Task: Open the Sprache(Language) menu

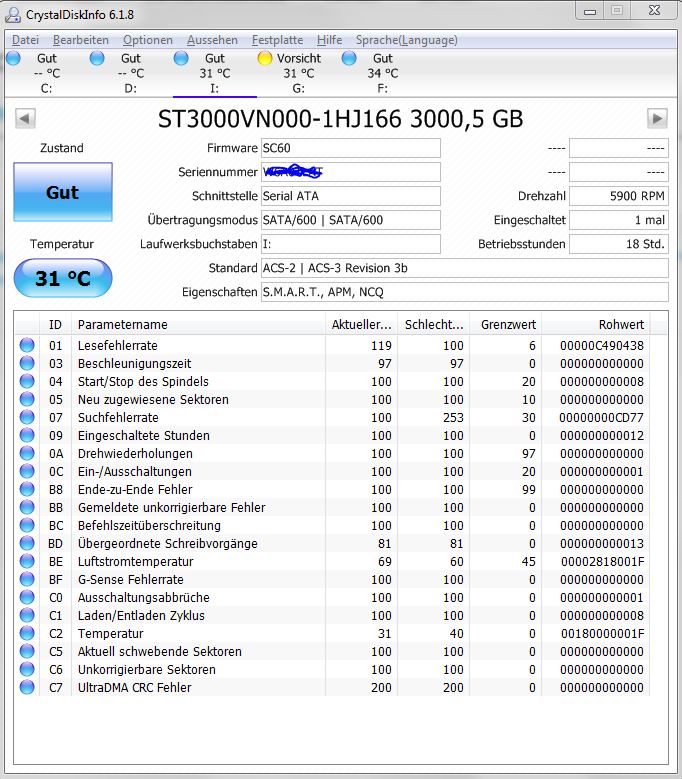Action: click(407, 40)
